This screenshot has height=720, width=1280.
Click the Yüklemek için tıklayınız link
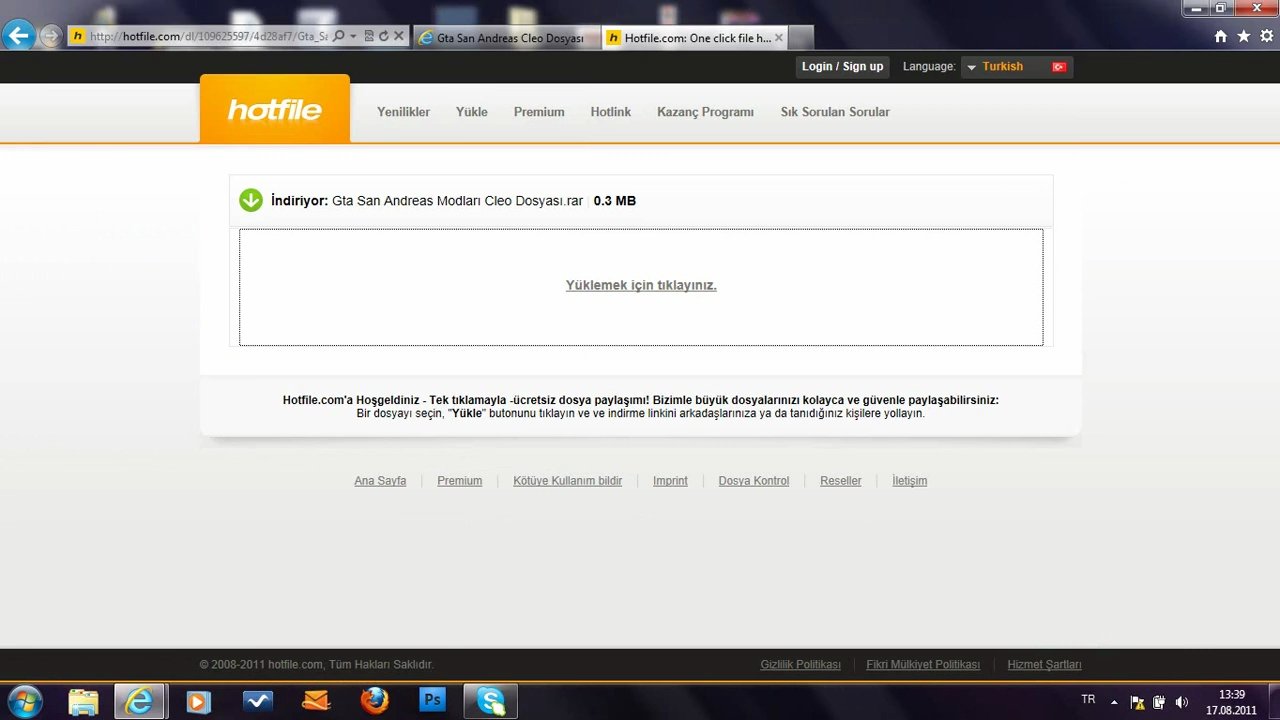(641, 285)
